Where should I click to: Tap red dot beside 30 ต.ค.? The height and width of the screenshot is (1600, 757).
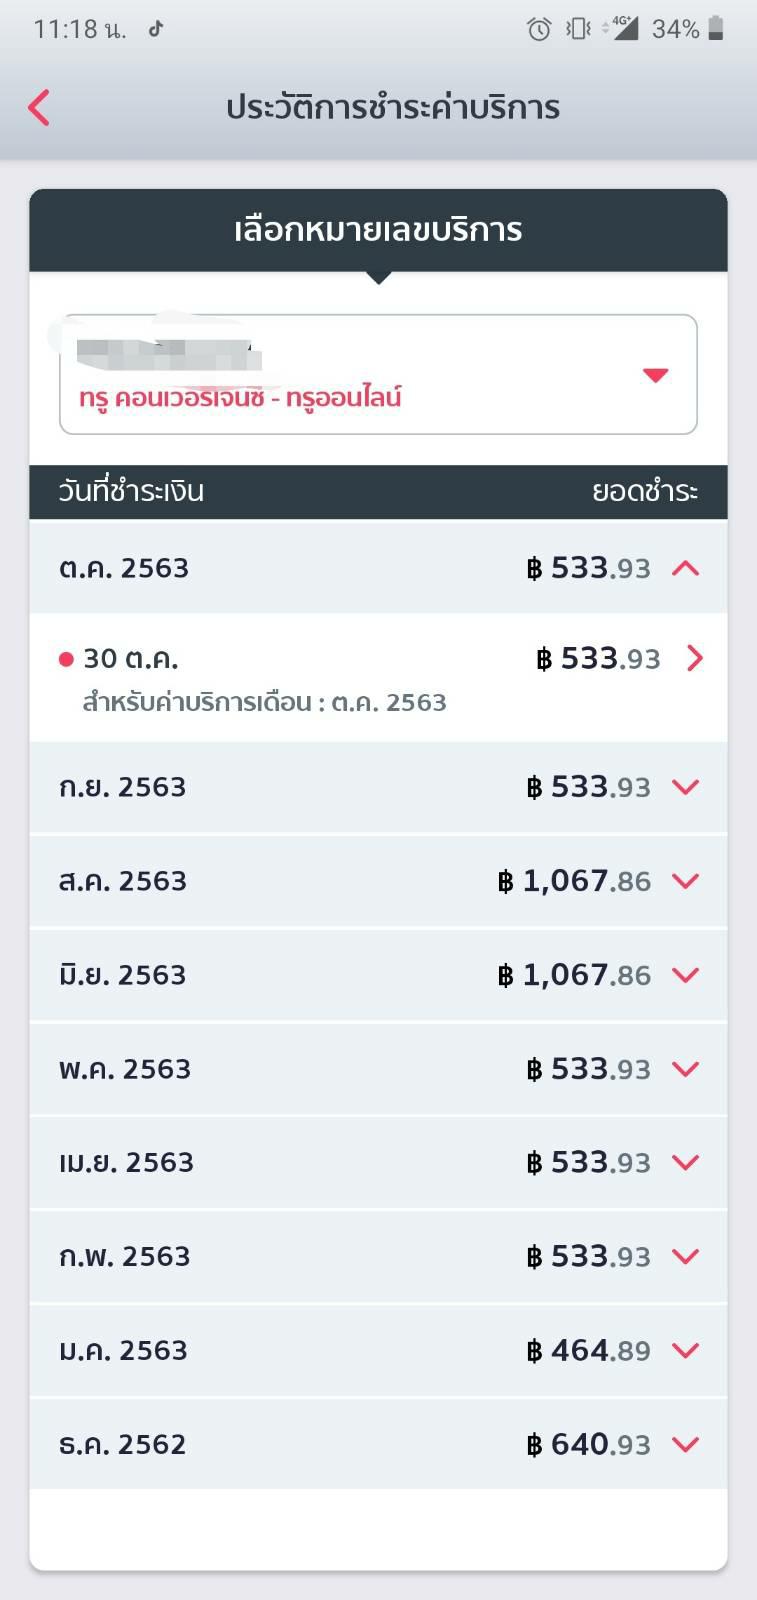pyautogui.click(x=67, y=659)
